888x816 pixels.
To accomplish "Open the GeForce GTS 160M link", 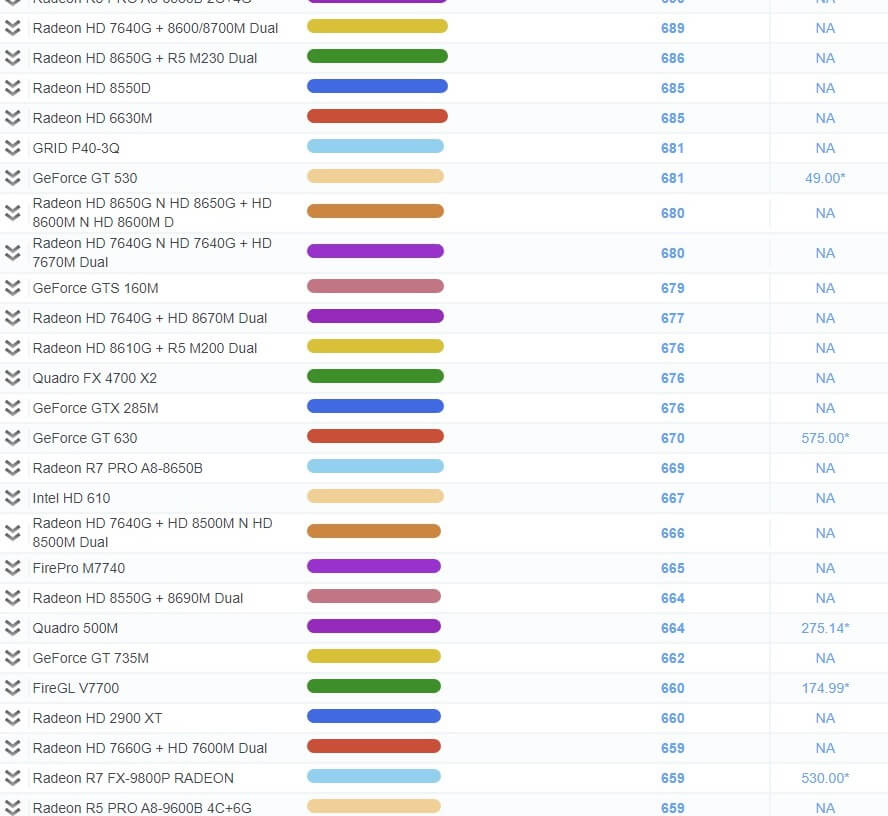I will [96, 288].
